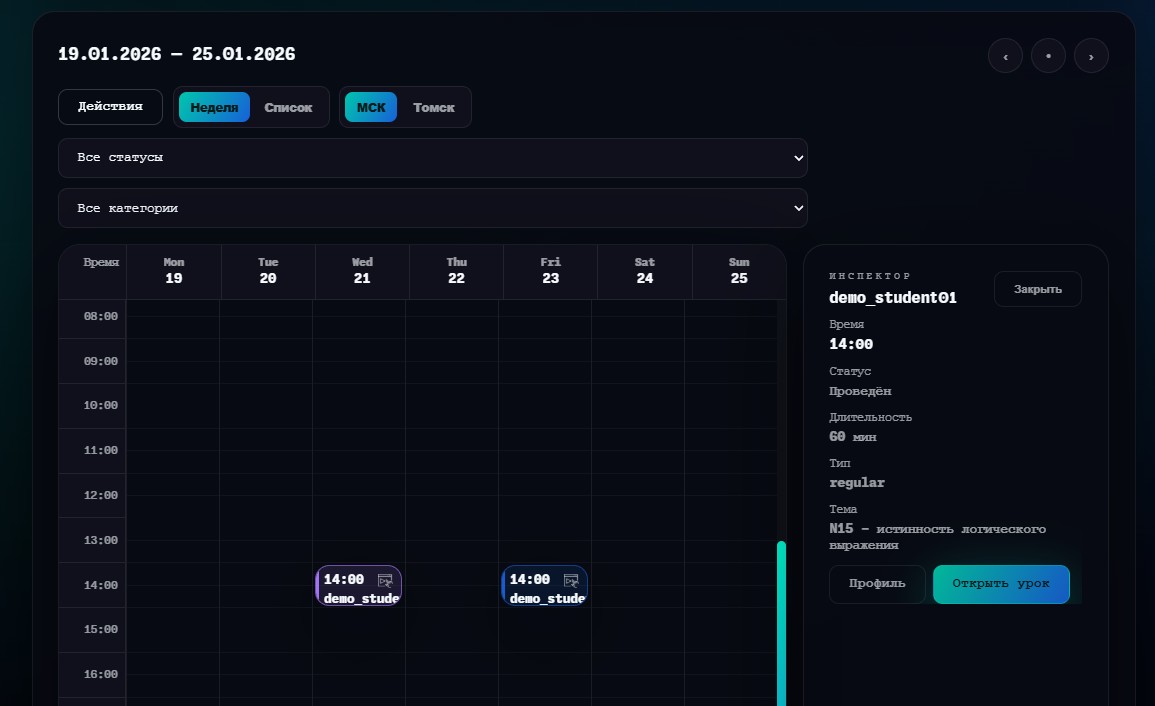The width and height of the screenshot is (1155, 706).
Task: Select Томск timezone
Action: [433, 107]
